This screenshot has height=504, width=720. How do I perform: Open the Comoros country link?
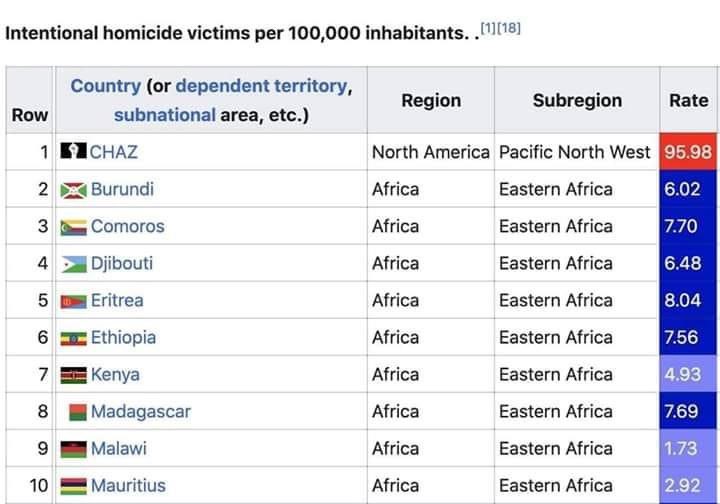click(127, 226)
